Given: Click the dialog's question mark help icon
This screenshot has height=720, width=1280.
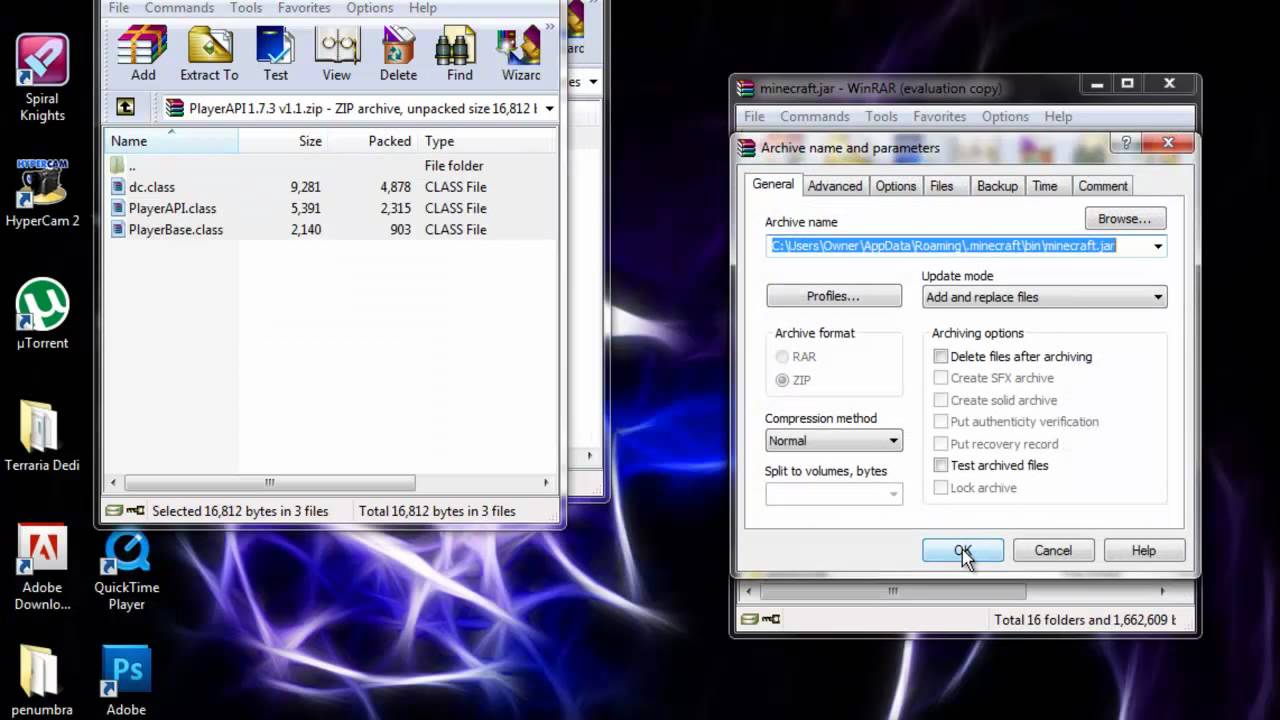Looking at the screenshot, I should (x=1127, y=143).
